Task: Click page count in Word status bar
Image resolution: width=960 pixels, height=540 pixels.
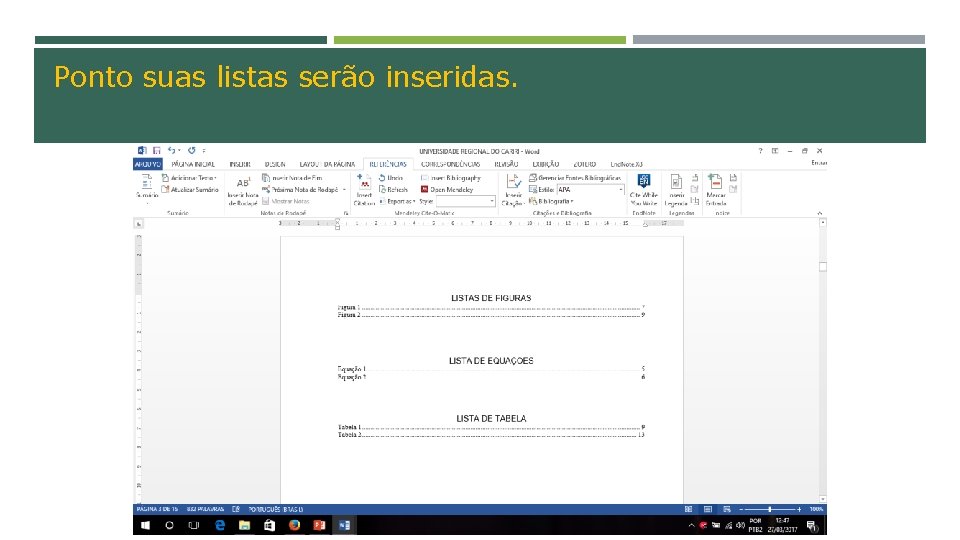Action: coord(157,509)
